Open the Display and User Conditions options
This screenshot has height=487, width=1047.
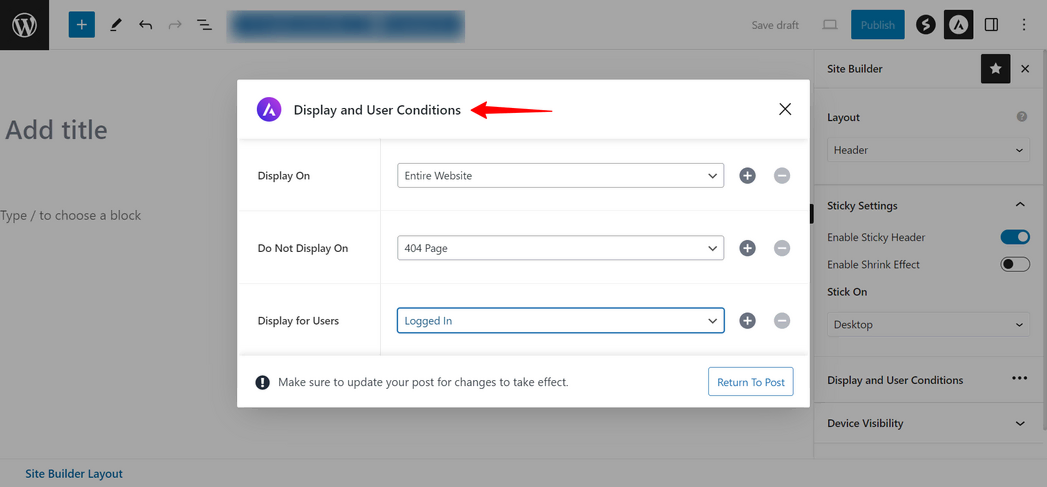point(1019,379)
